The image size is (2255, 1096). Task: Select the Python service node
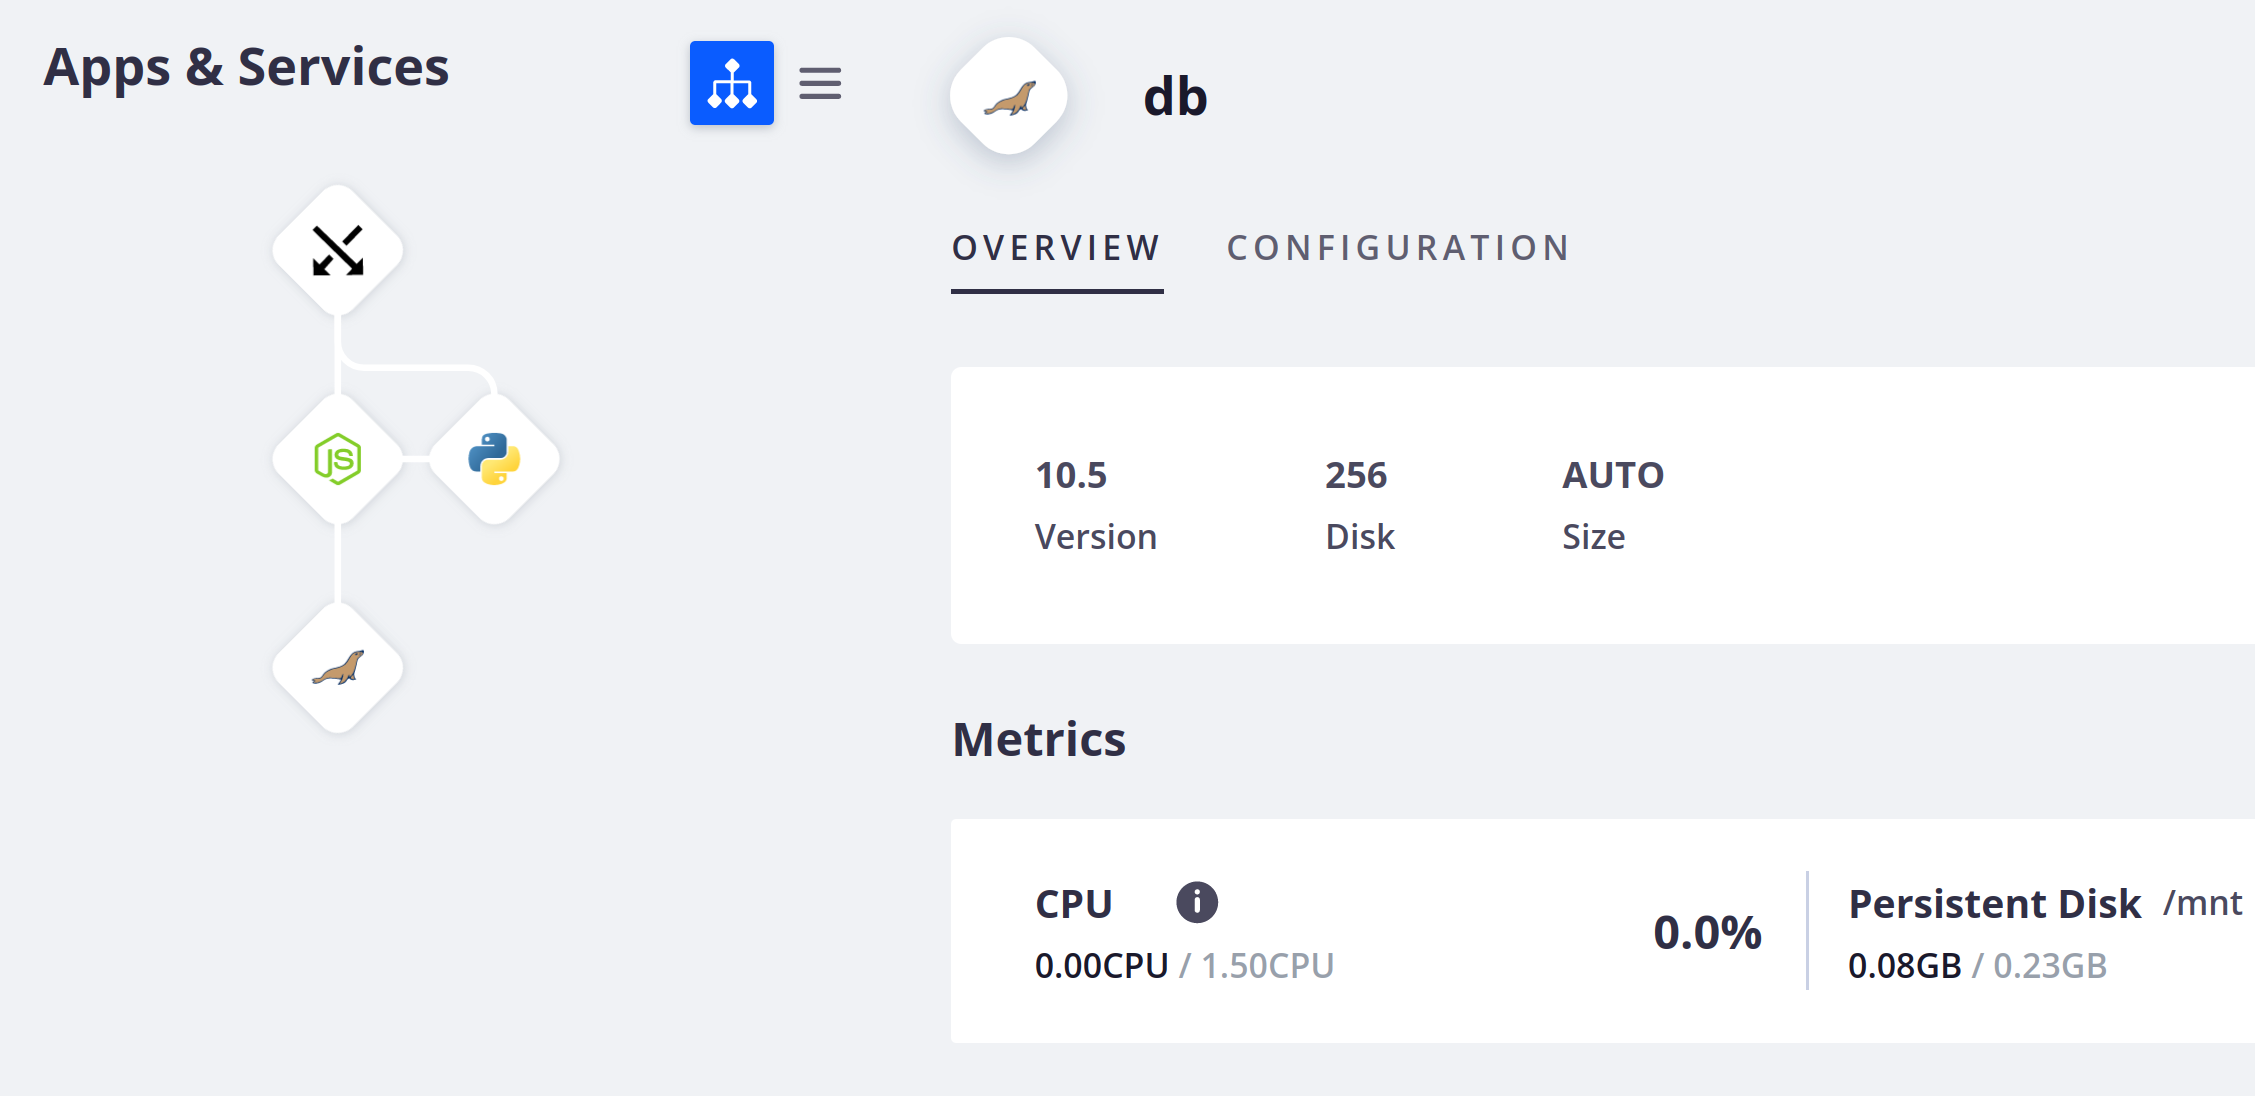tap(494, 459)
